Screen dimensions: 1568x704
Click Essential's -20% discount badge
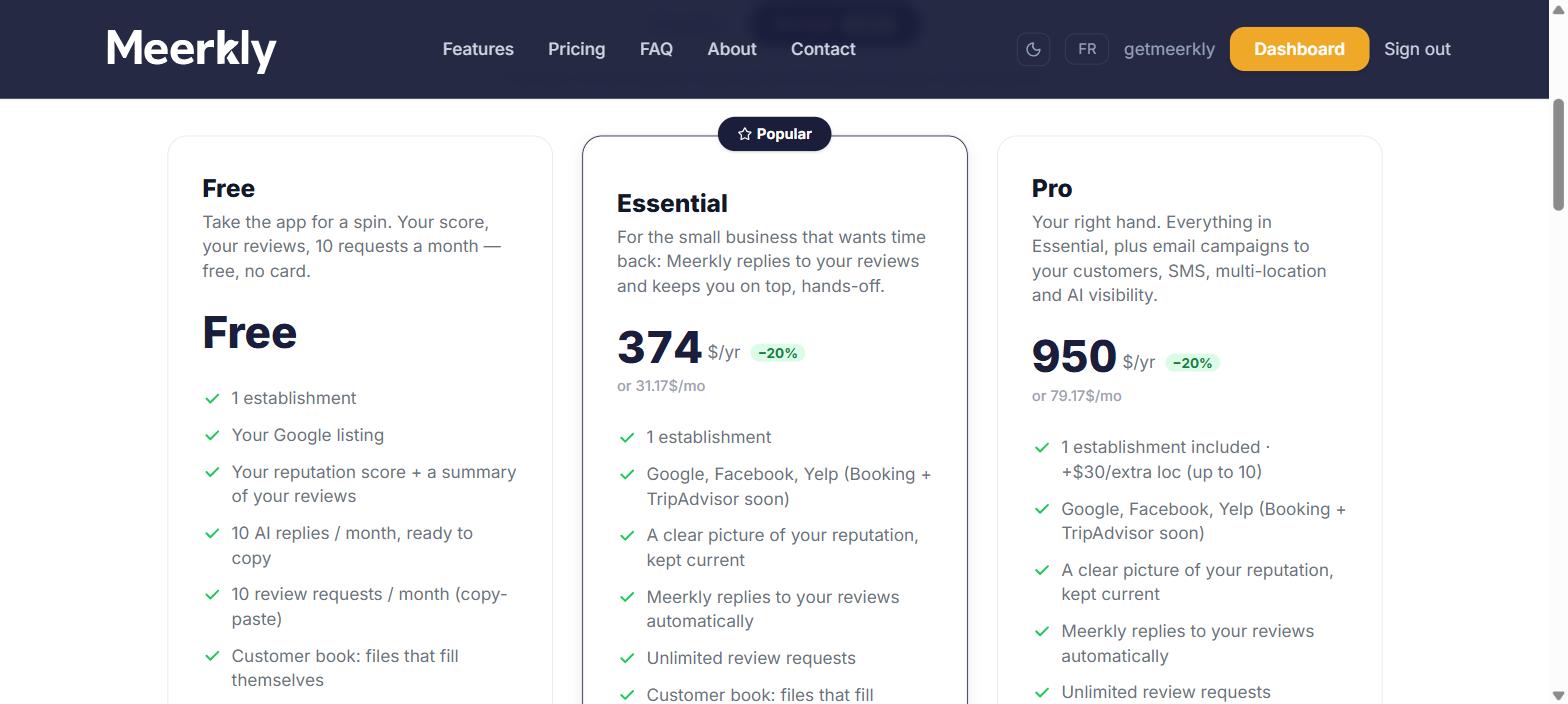click(x=777, y=353)
